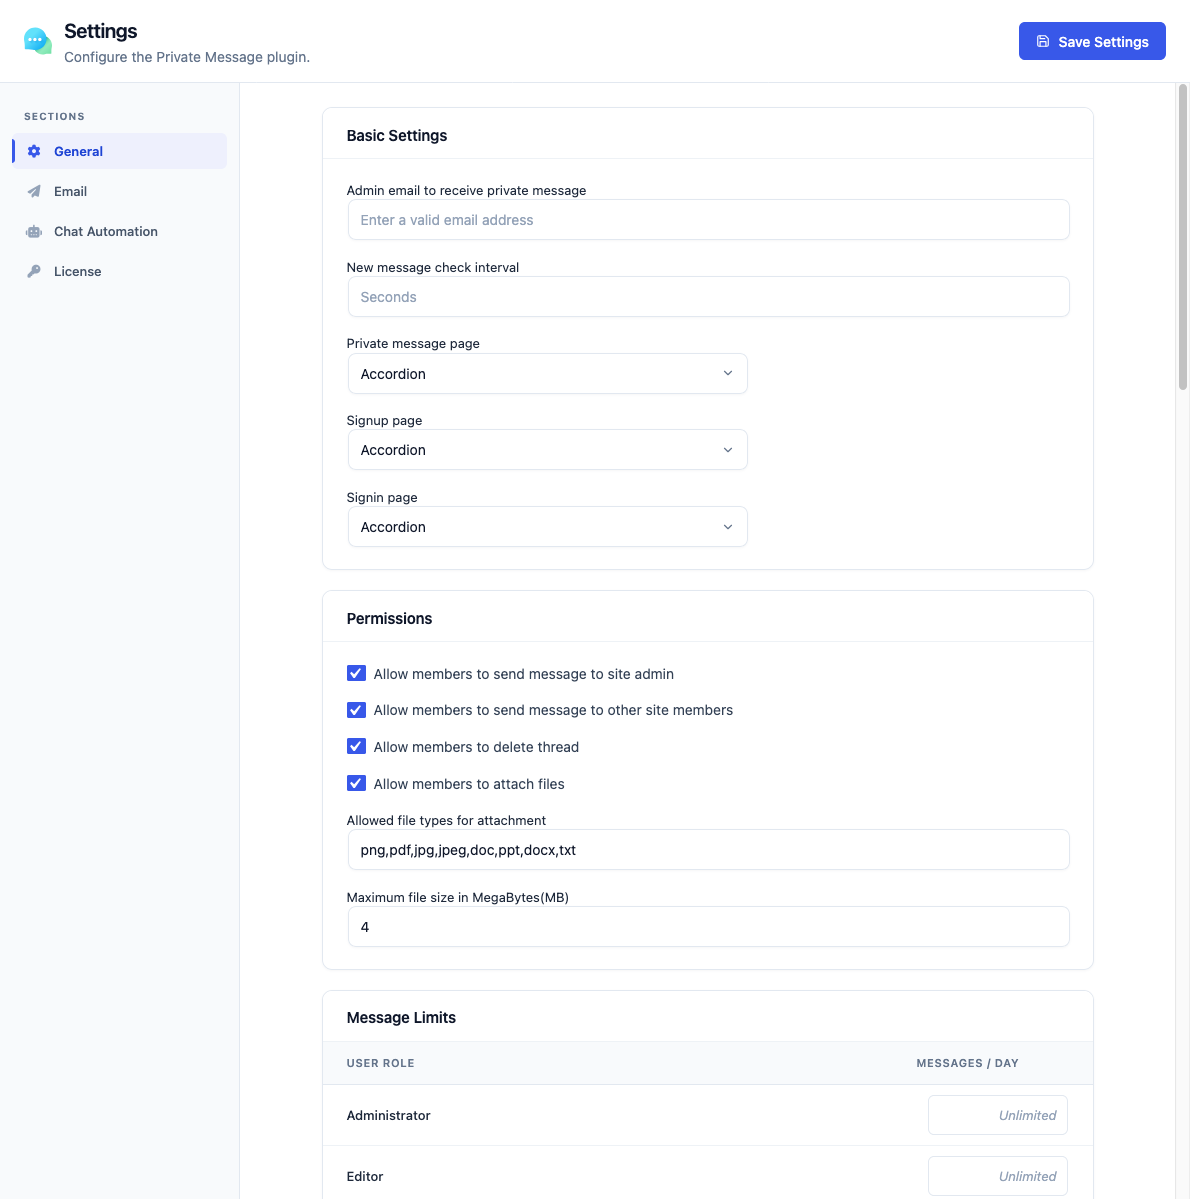Click the floppy disk icon in Save Settings
Viewport: 1190px width, 1199px height.
pyautogui.click(x=1042, y=41)
